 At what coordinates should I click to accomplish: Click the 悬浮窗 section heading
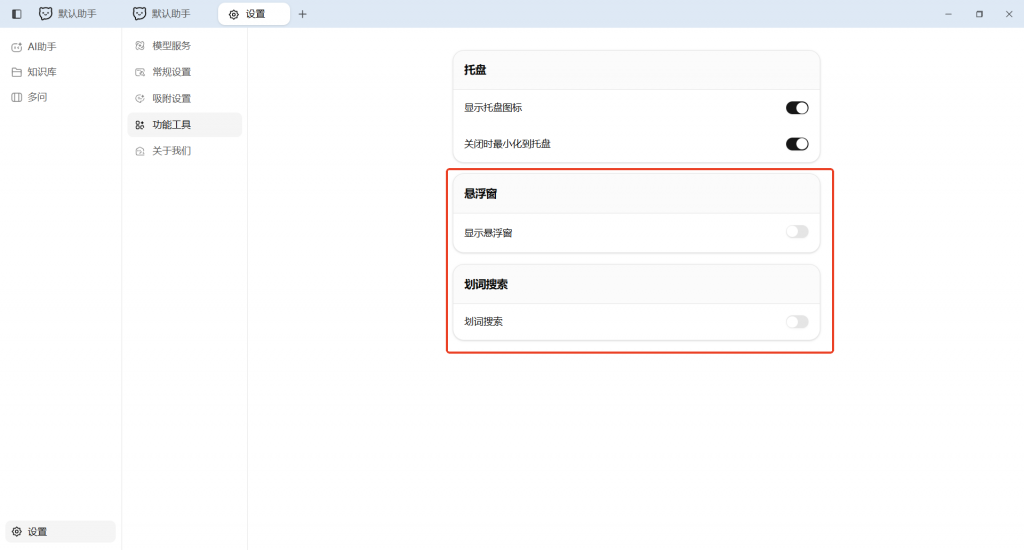[481, 194]
